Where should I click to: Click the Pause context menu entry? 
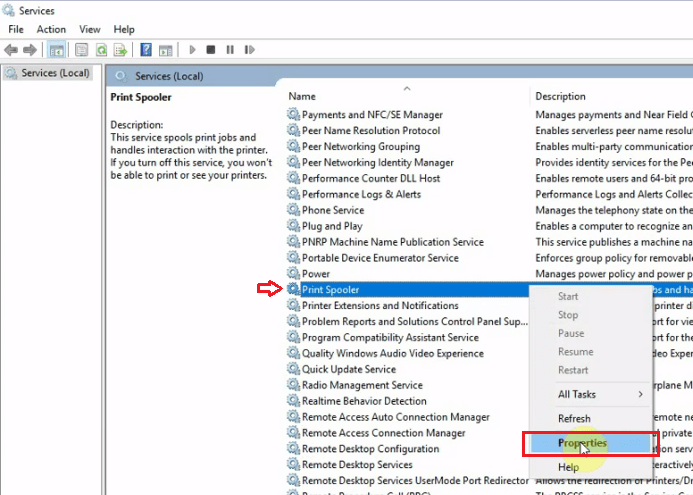pos(590,333)
